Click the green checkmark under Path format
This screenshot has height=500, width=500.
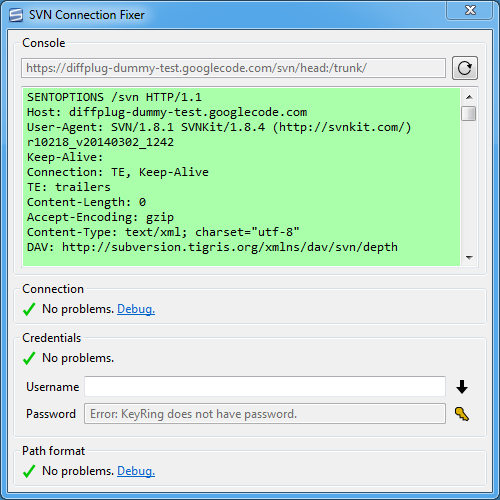(29, 471)
